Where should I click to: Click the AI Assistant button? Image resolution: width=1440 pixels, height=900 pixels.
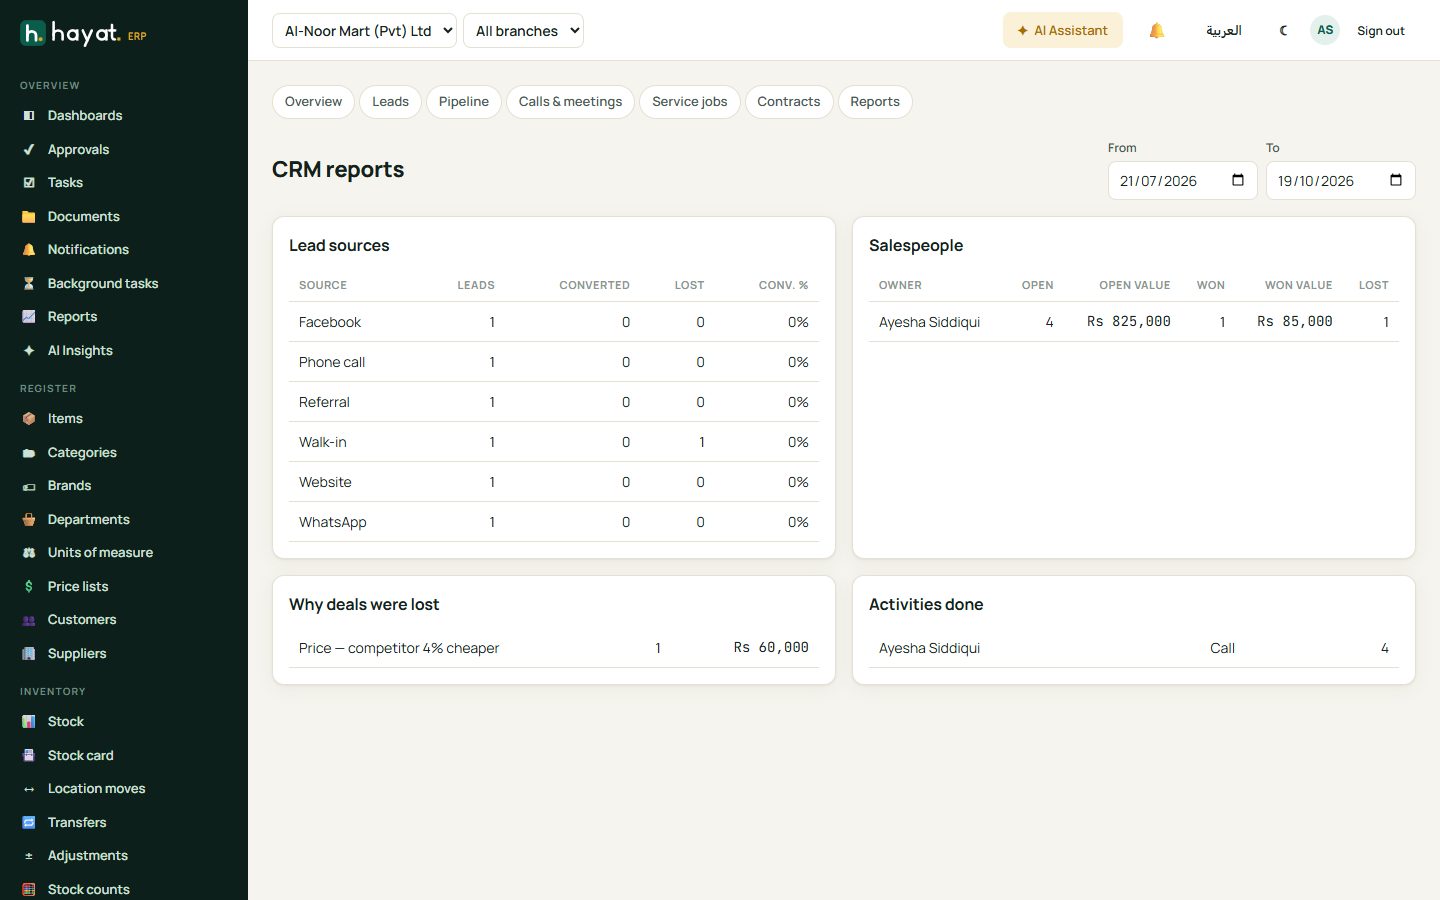click(x=1062, y=31)
